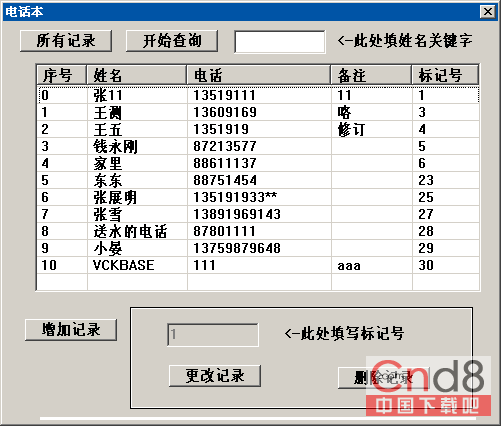Click remark 11 in 张11 row
The image size is (501, 426).
[x=344, y=95]
